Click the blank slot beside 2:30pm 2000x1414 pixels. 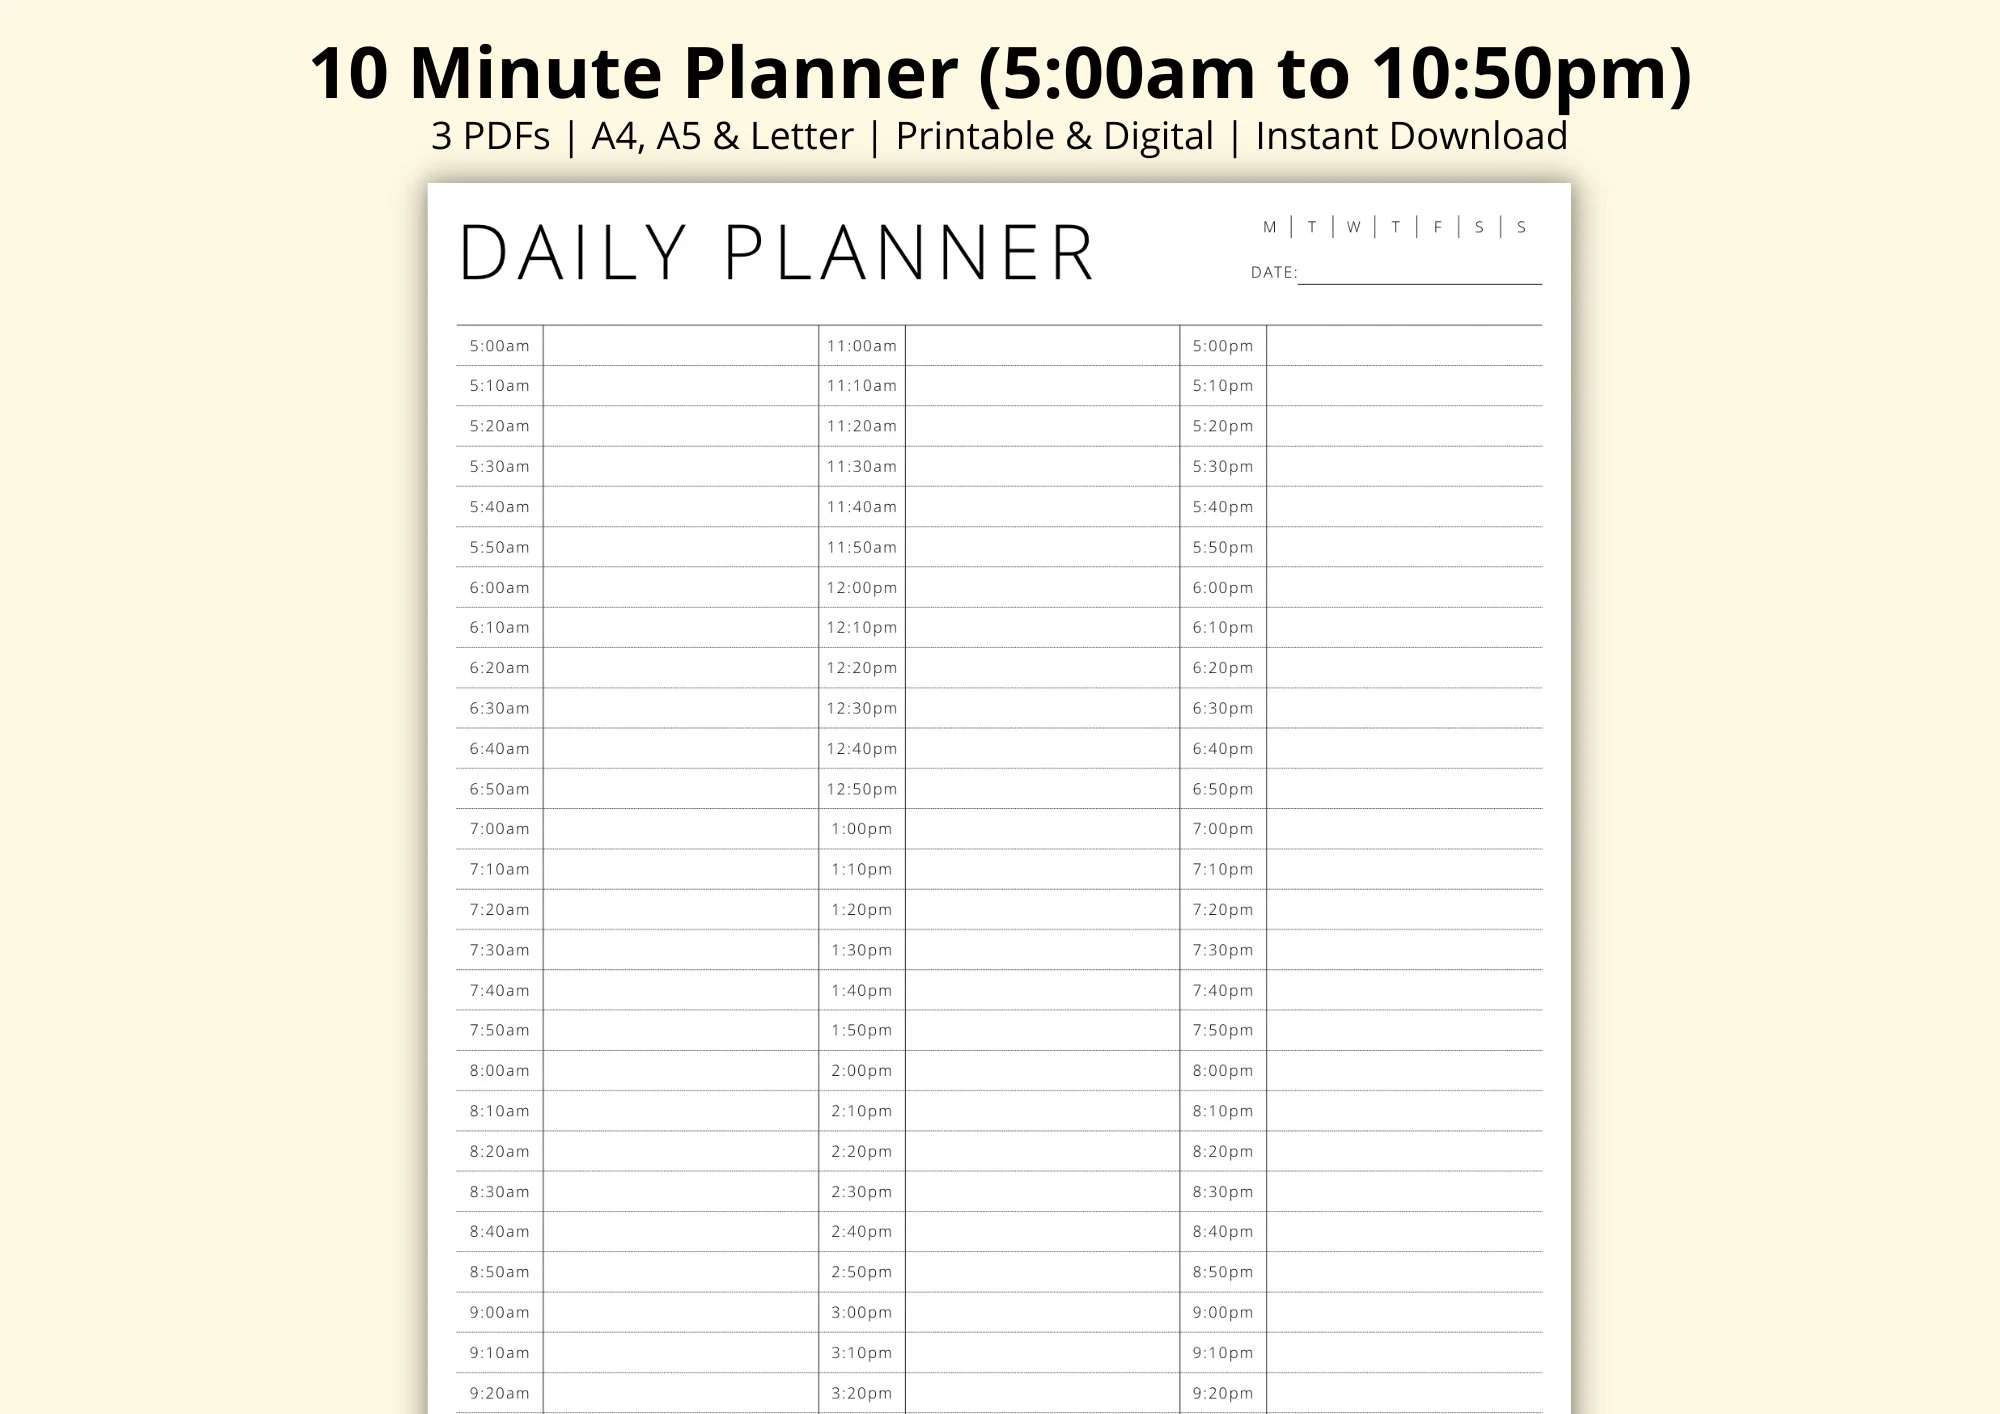tap(1042, 1192)
